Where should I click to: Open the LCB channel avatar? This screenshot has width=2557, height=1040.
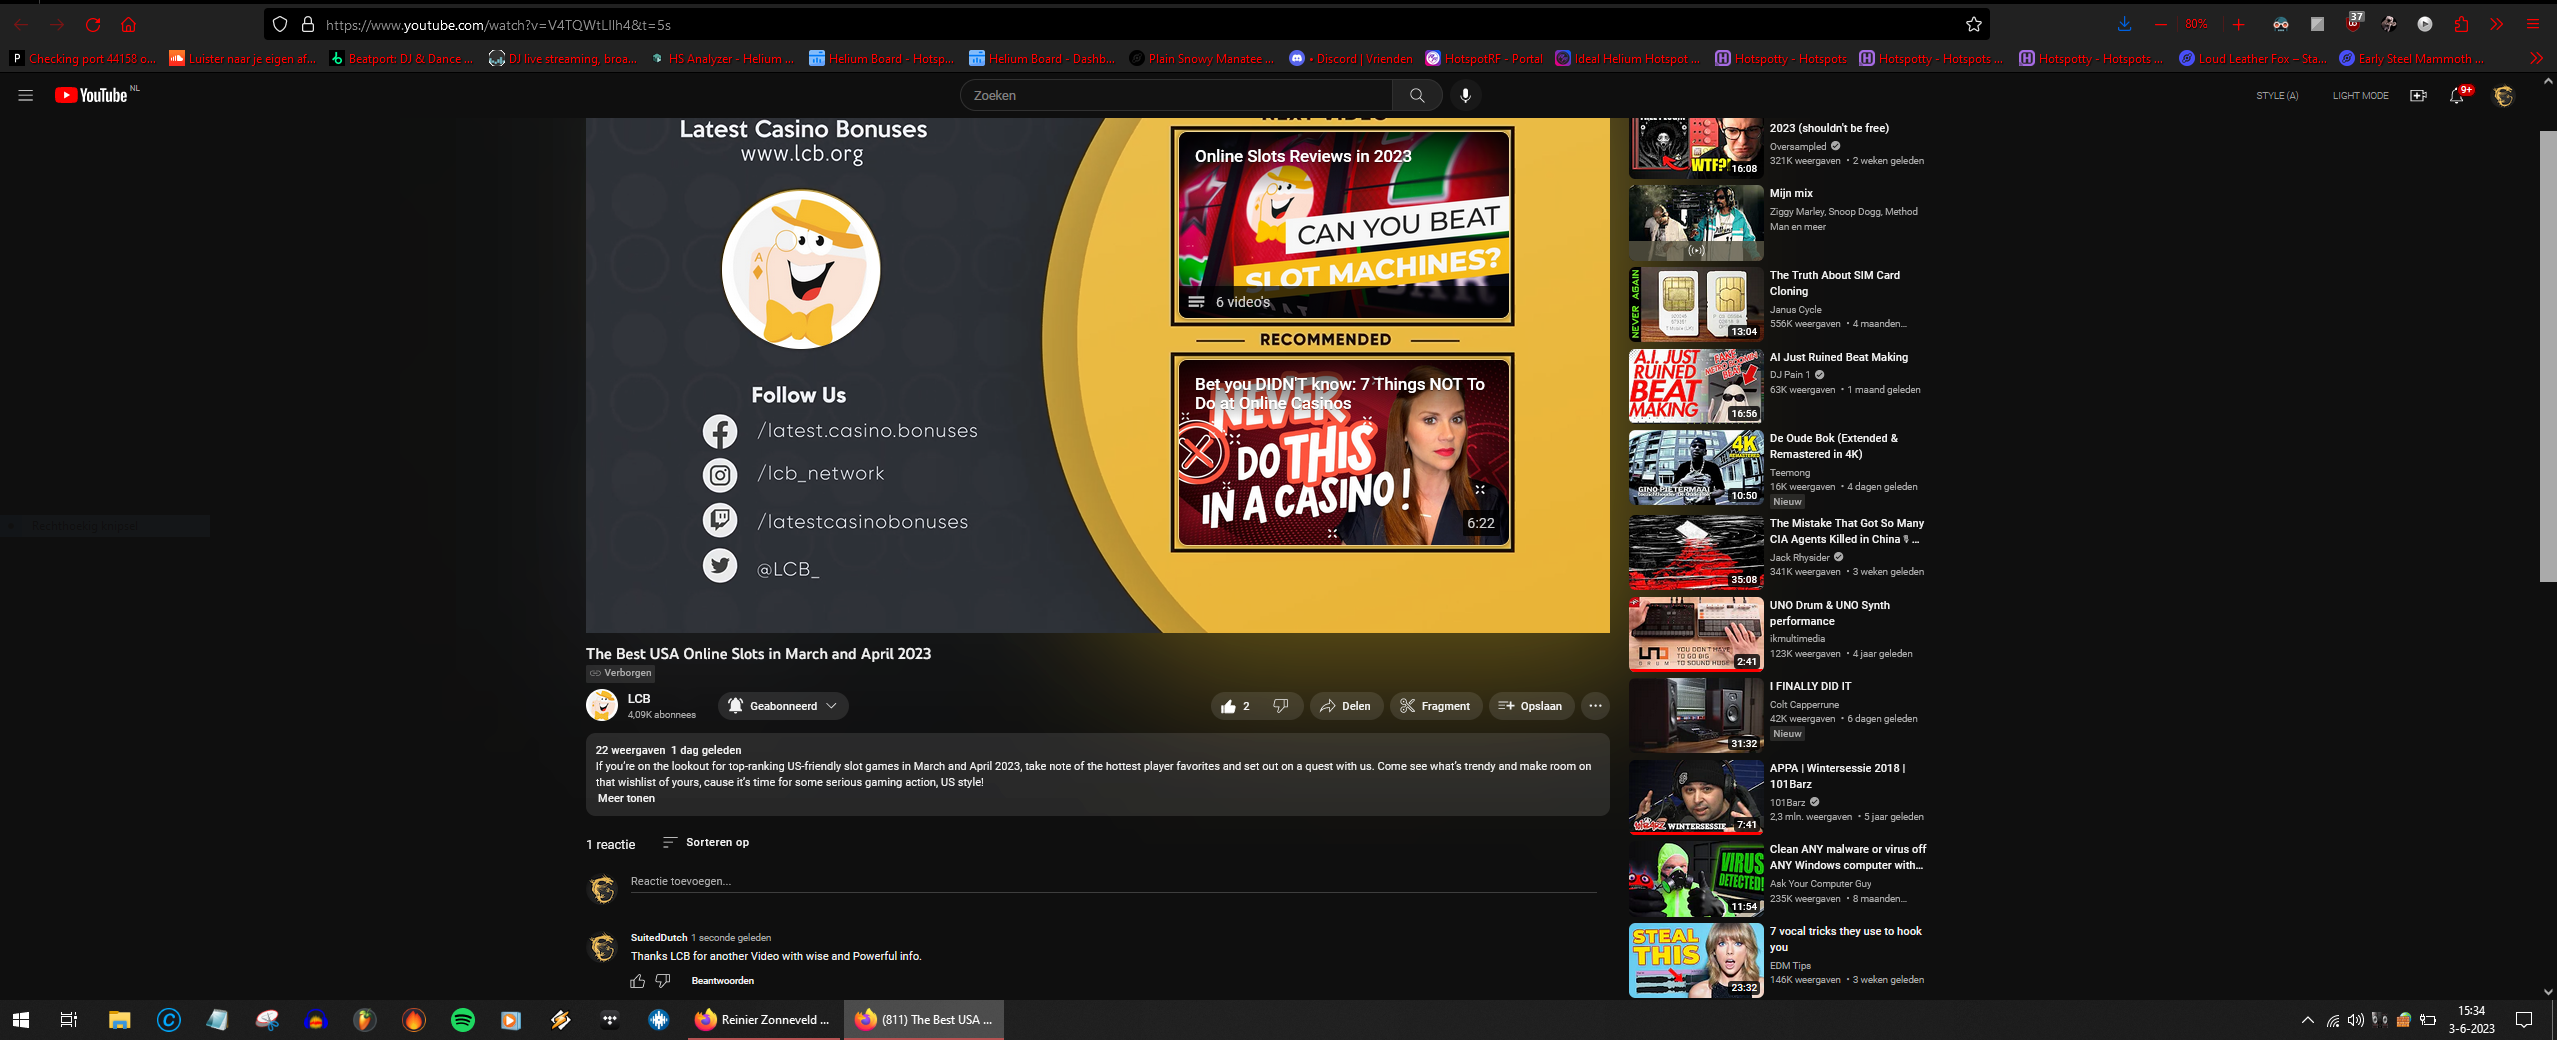(602, 705)
